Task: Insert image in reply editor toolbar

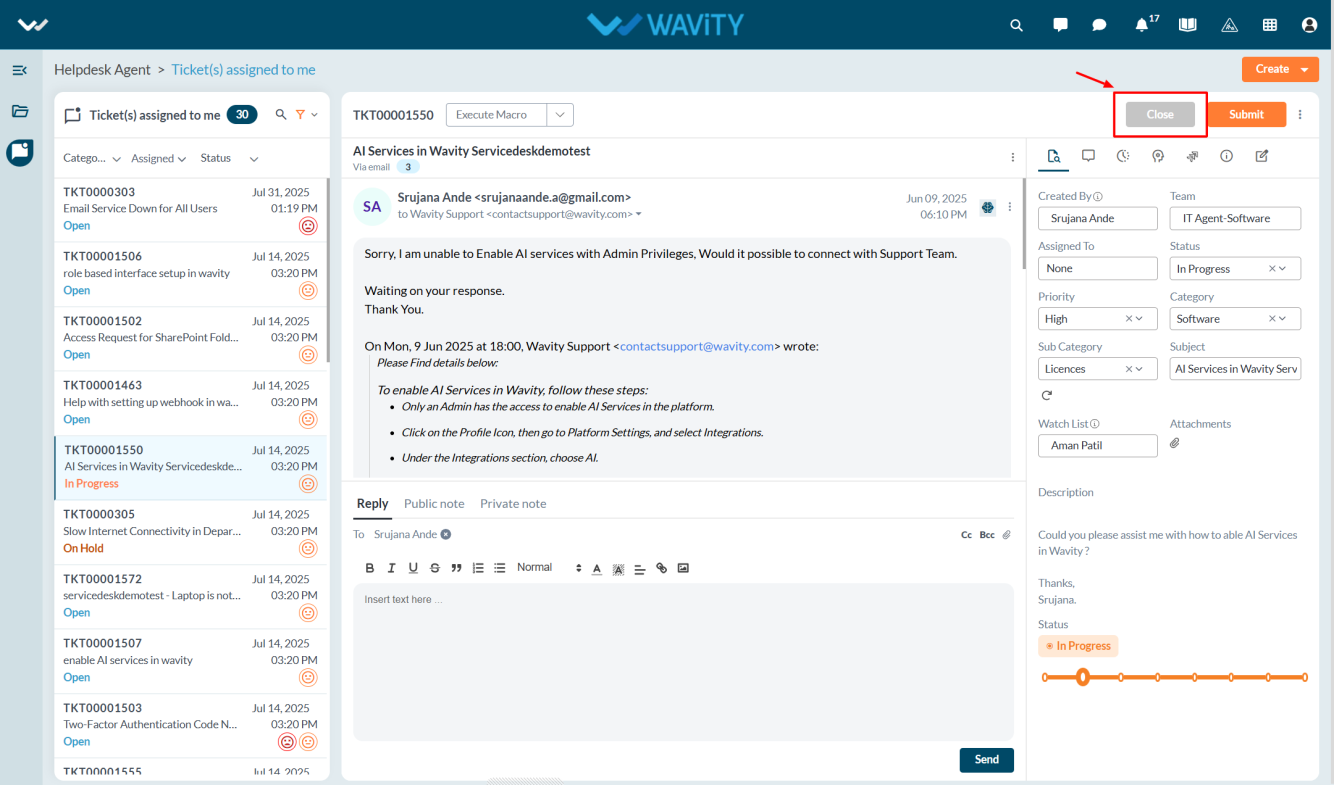Action: pyautogui.click(x=683, y=568)
